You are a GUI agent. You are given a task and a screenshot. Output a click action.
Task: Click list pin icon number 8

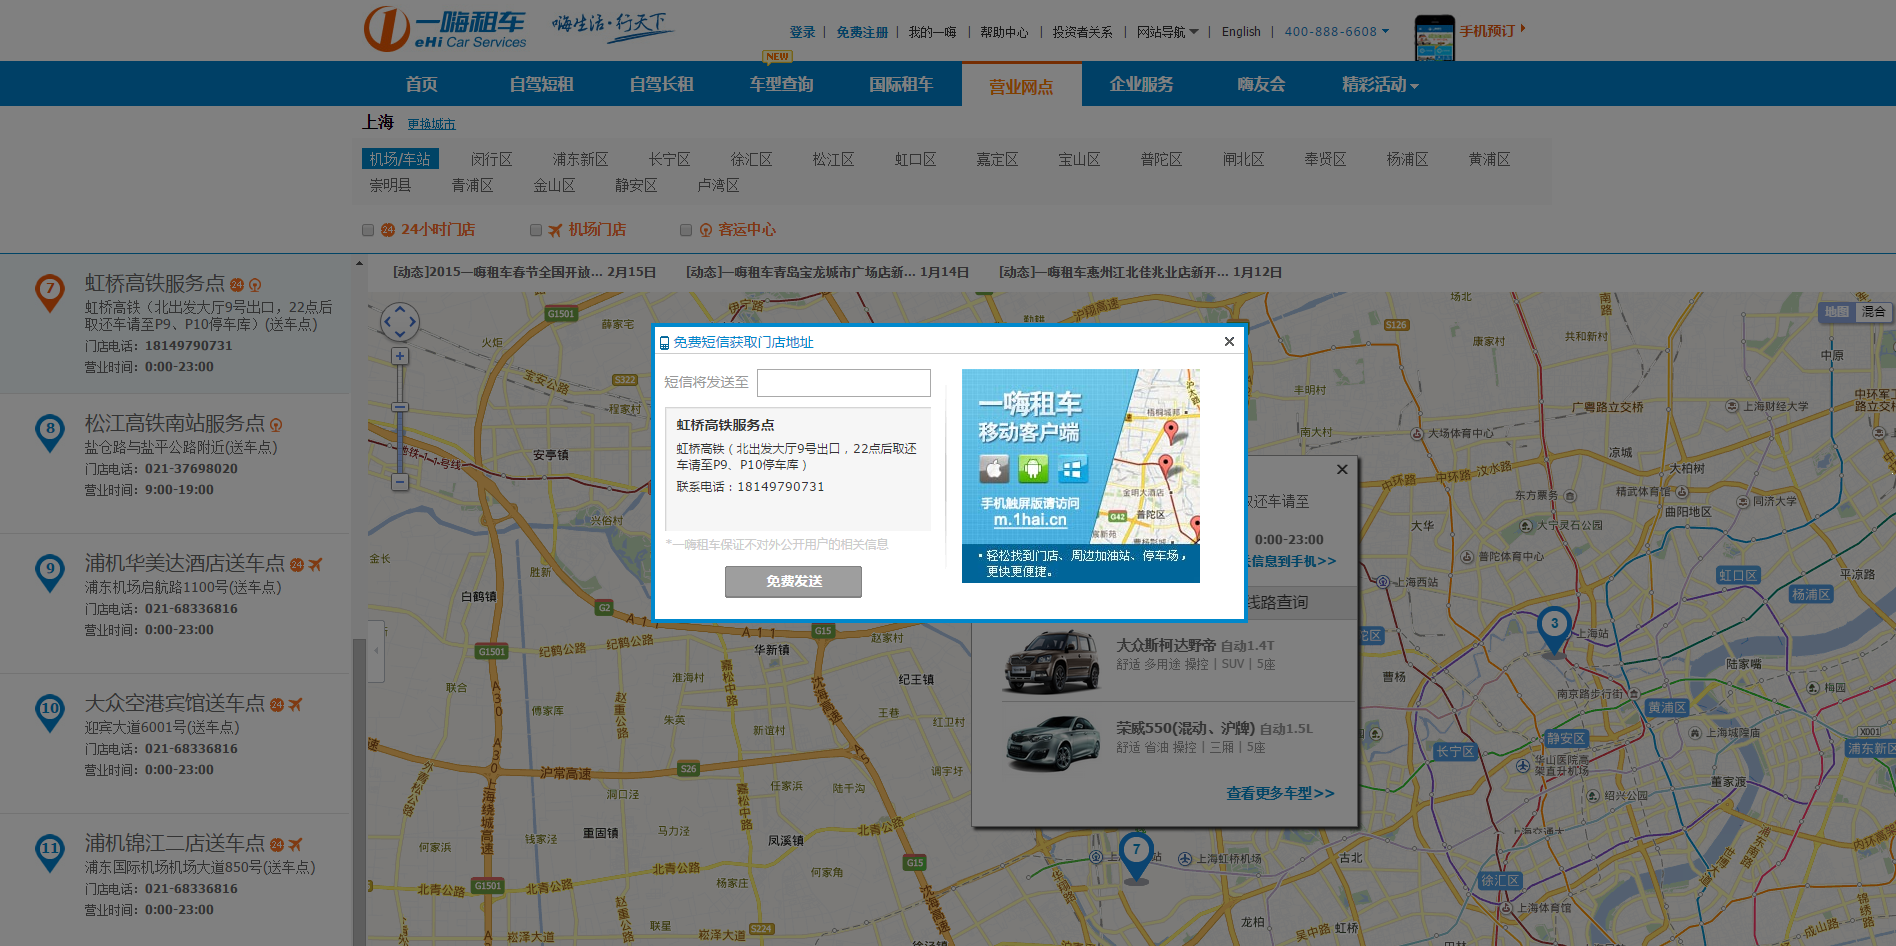50,432
